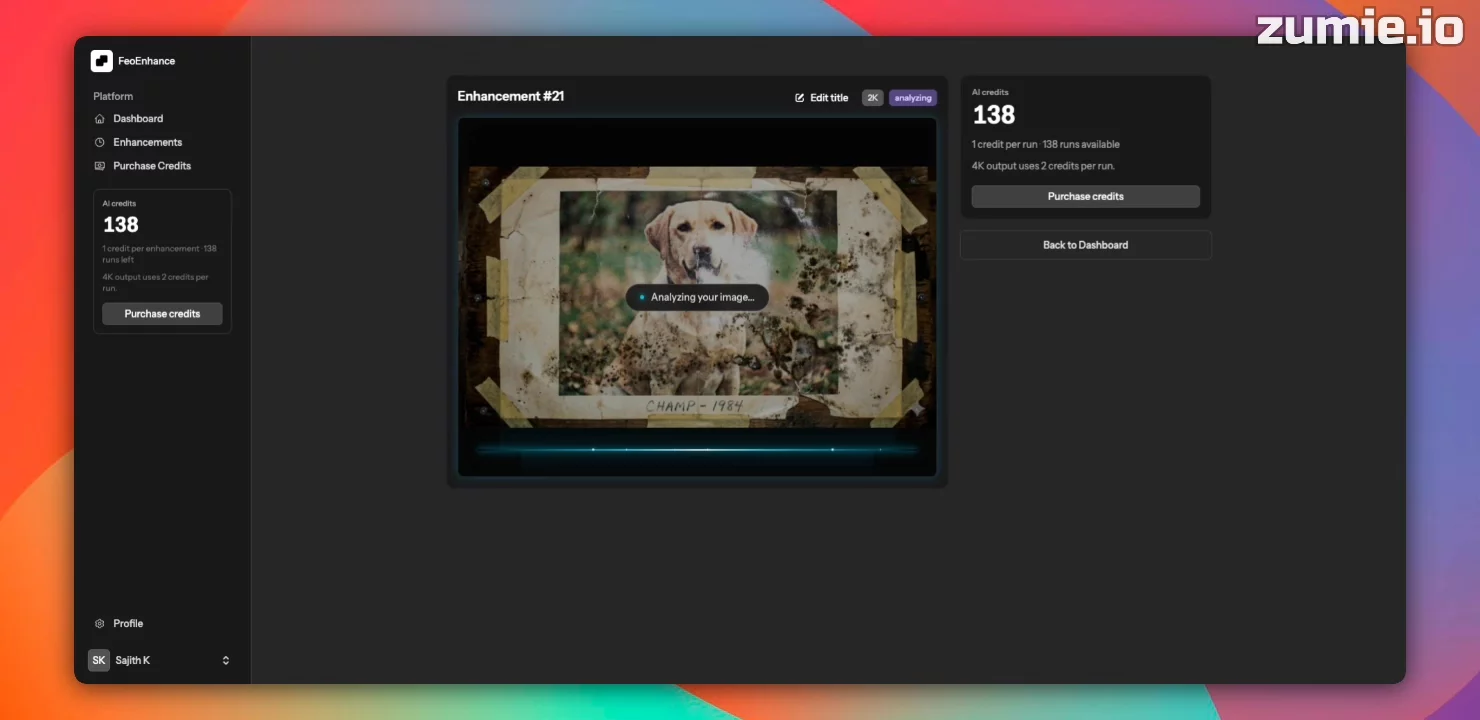
Task: Expand the Sajith K account switcher chevron
Action: (226, 661)
